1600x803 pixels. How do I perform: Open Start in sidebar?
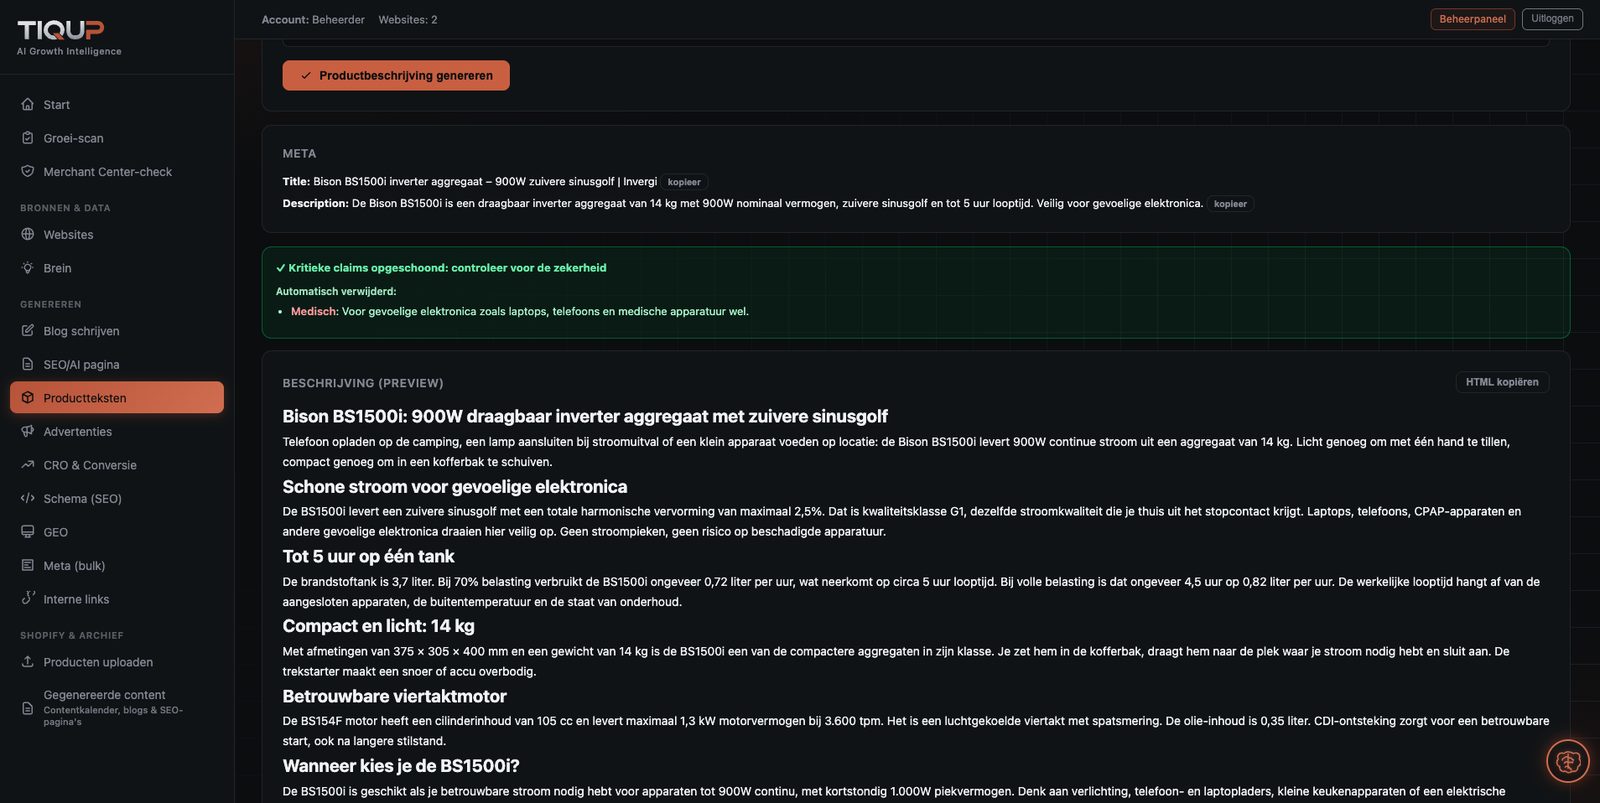(117, 104)
